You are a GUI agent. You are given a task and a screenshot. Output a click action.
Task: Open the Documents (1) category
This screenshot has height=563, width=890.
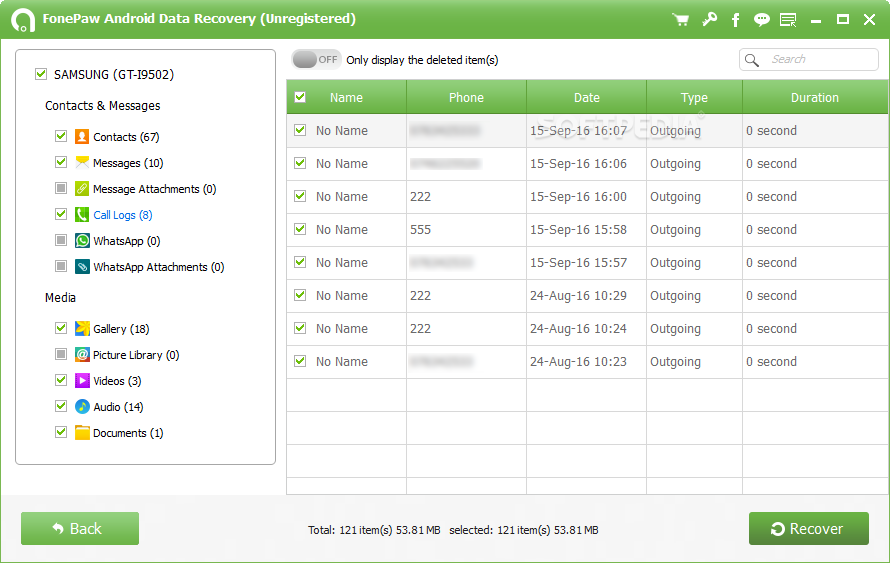pyautogui.click(x=128, y=433)
